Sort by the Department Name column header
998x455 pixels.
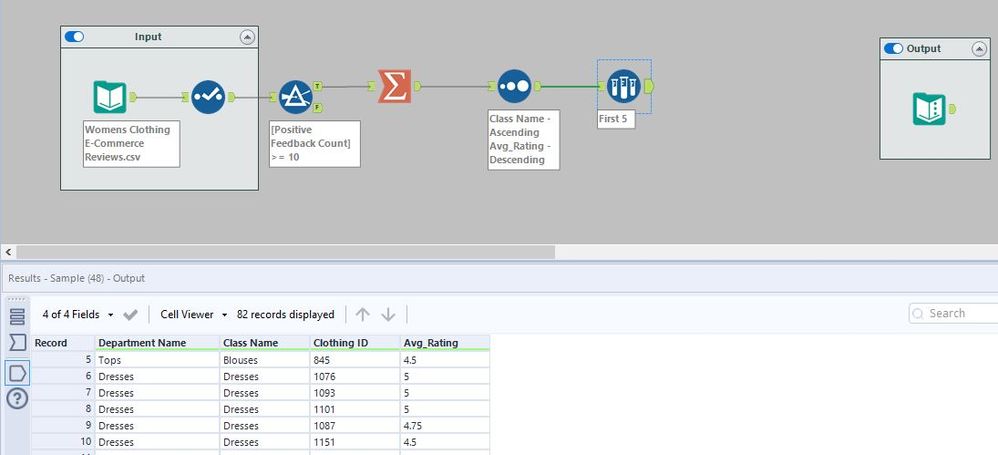[157, 343]
